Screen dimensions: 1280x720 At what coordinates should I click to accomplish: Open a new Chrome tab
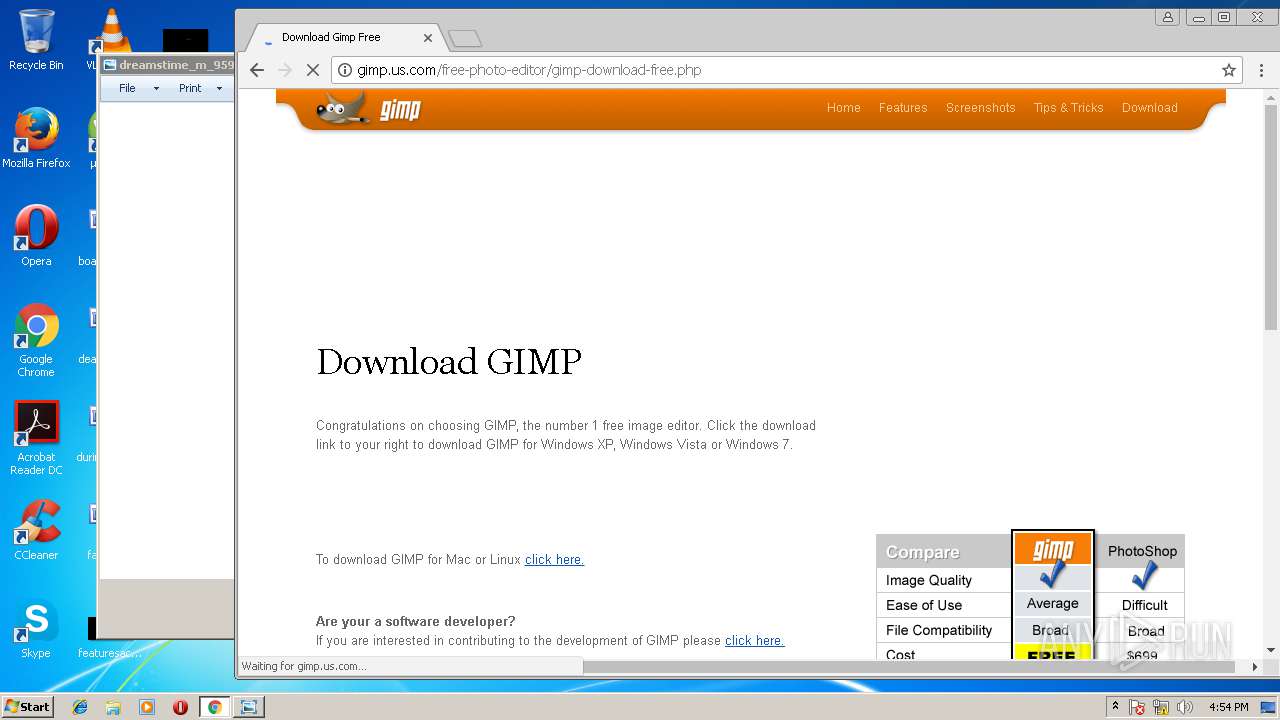465,39
